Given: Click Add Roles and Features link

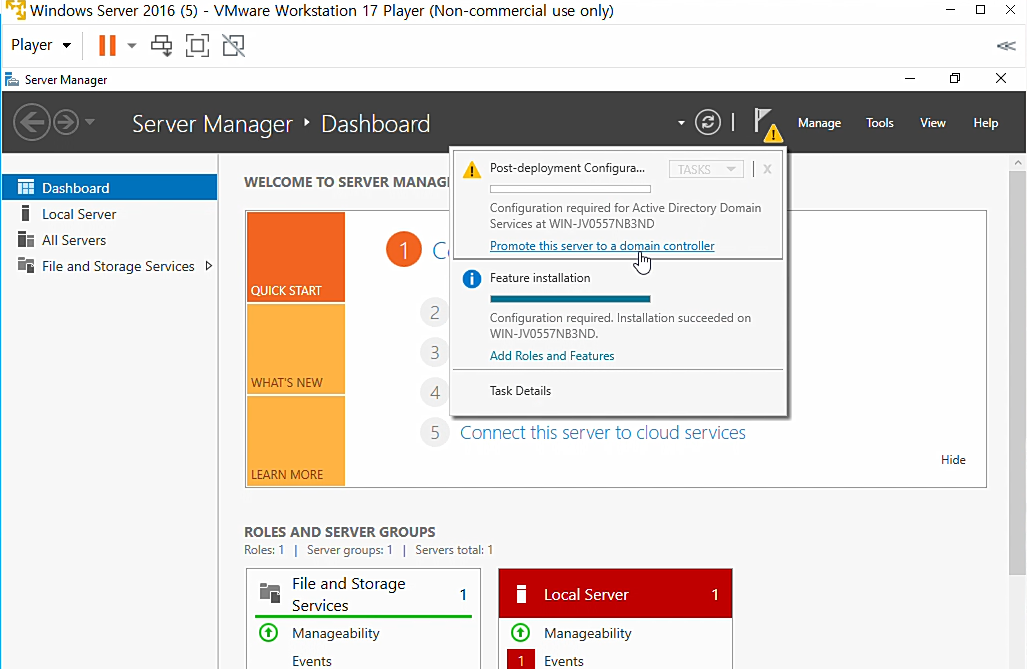Looking at the screenshot, I should pyautogui.click(x=552, y=356).
